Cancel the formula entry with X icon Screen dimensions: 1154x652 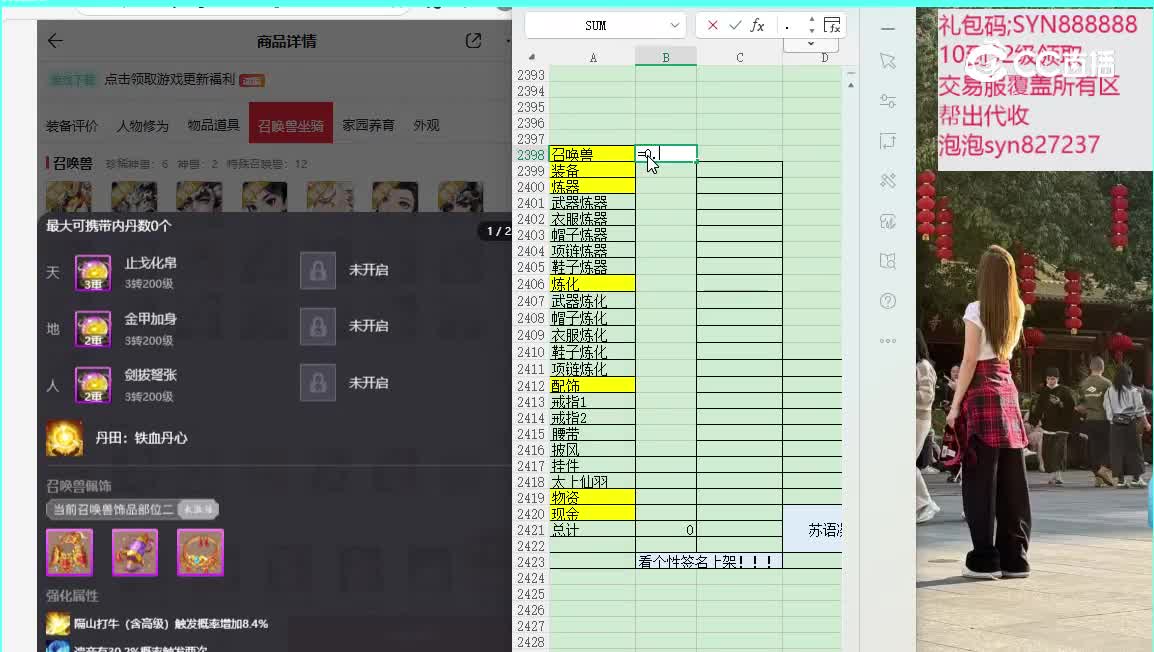click(712, 26)
